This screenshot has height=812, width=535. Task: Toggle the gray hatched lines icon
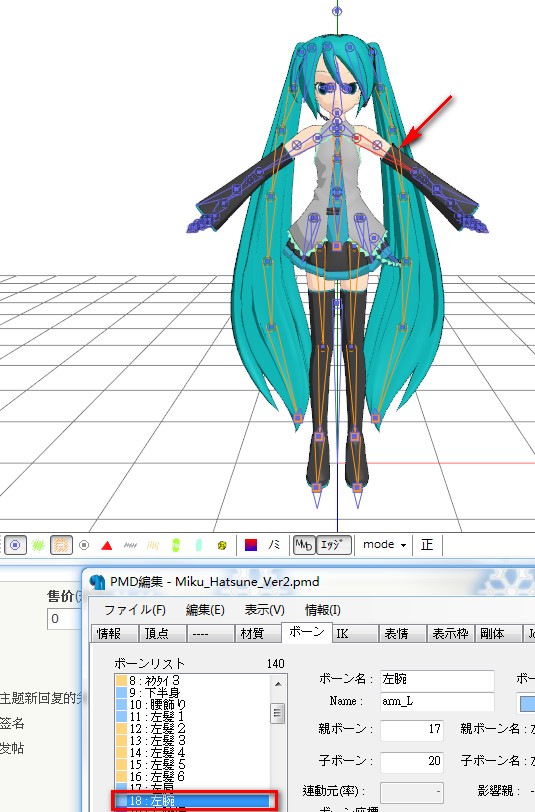pos(131,545)
